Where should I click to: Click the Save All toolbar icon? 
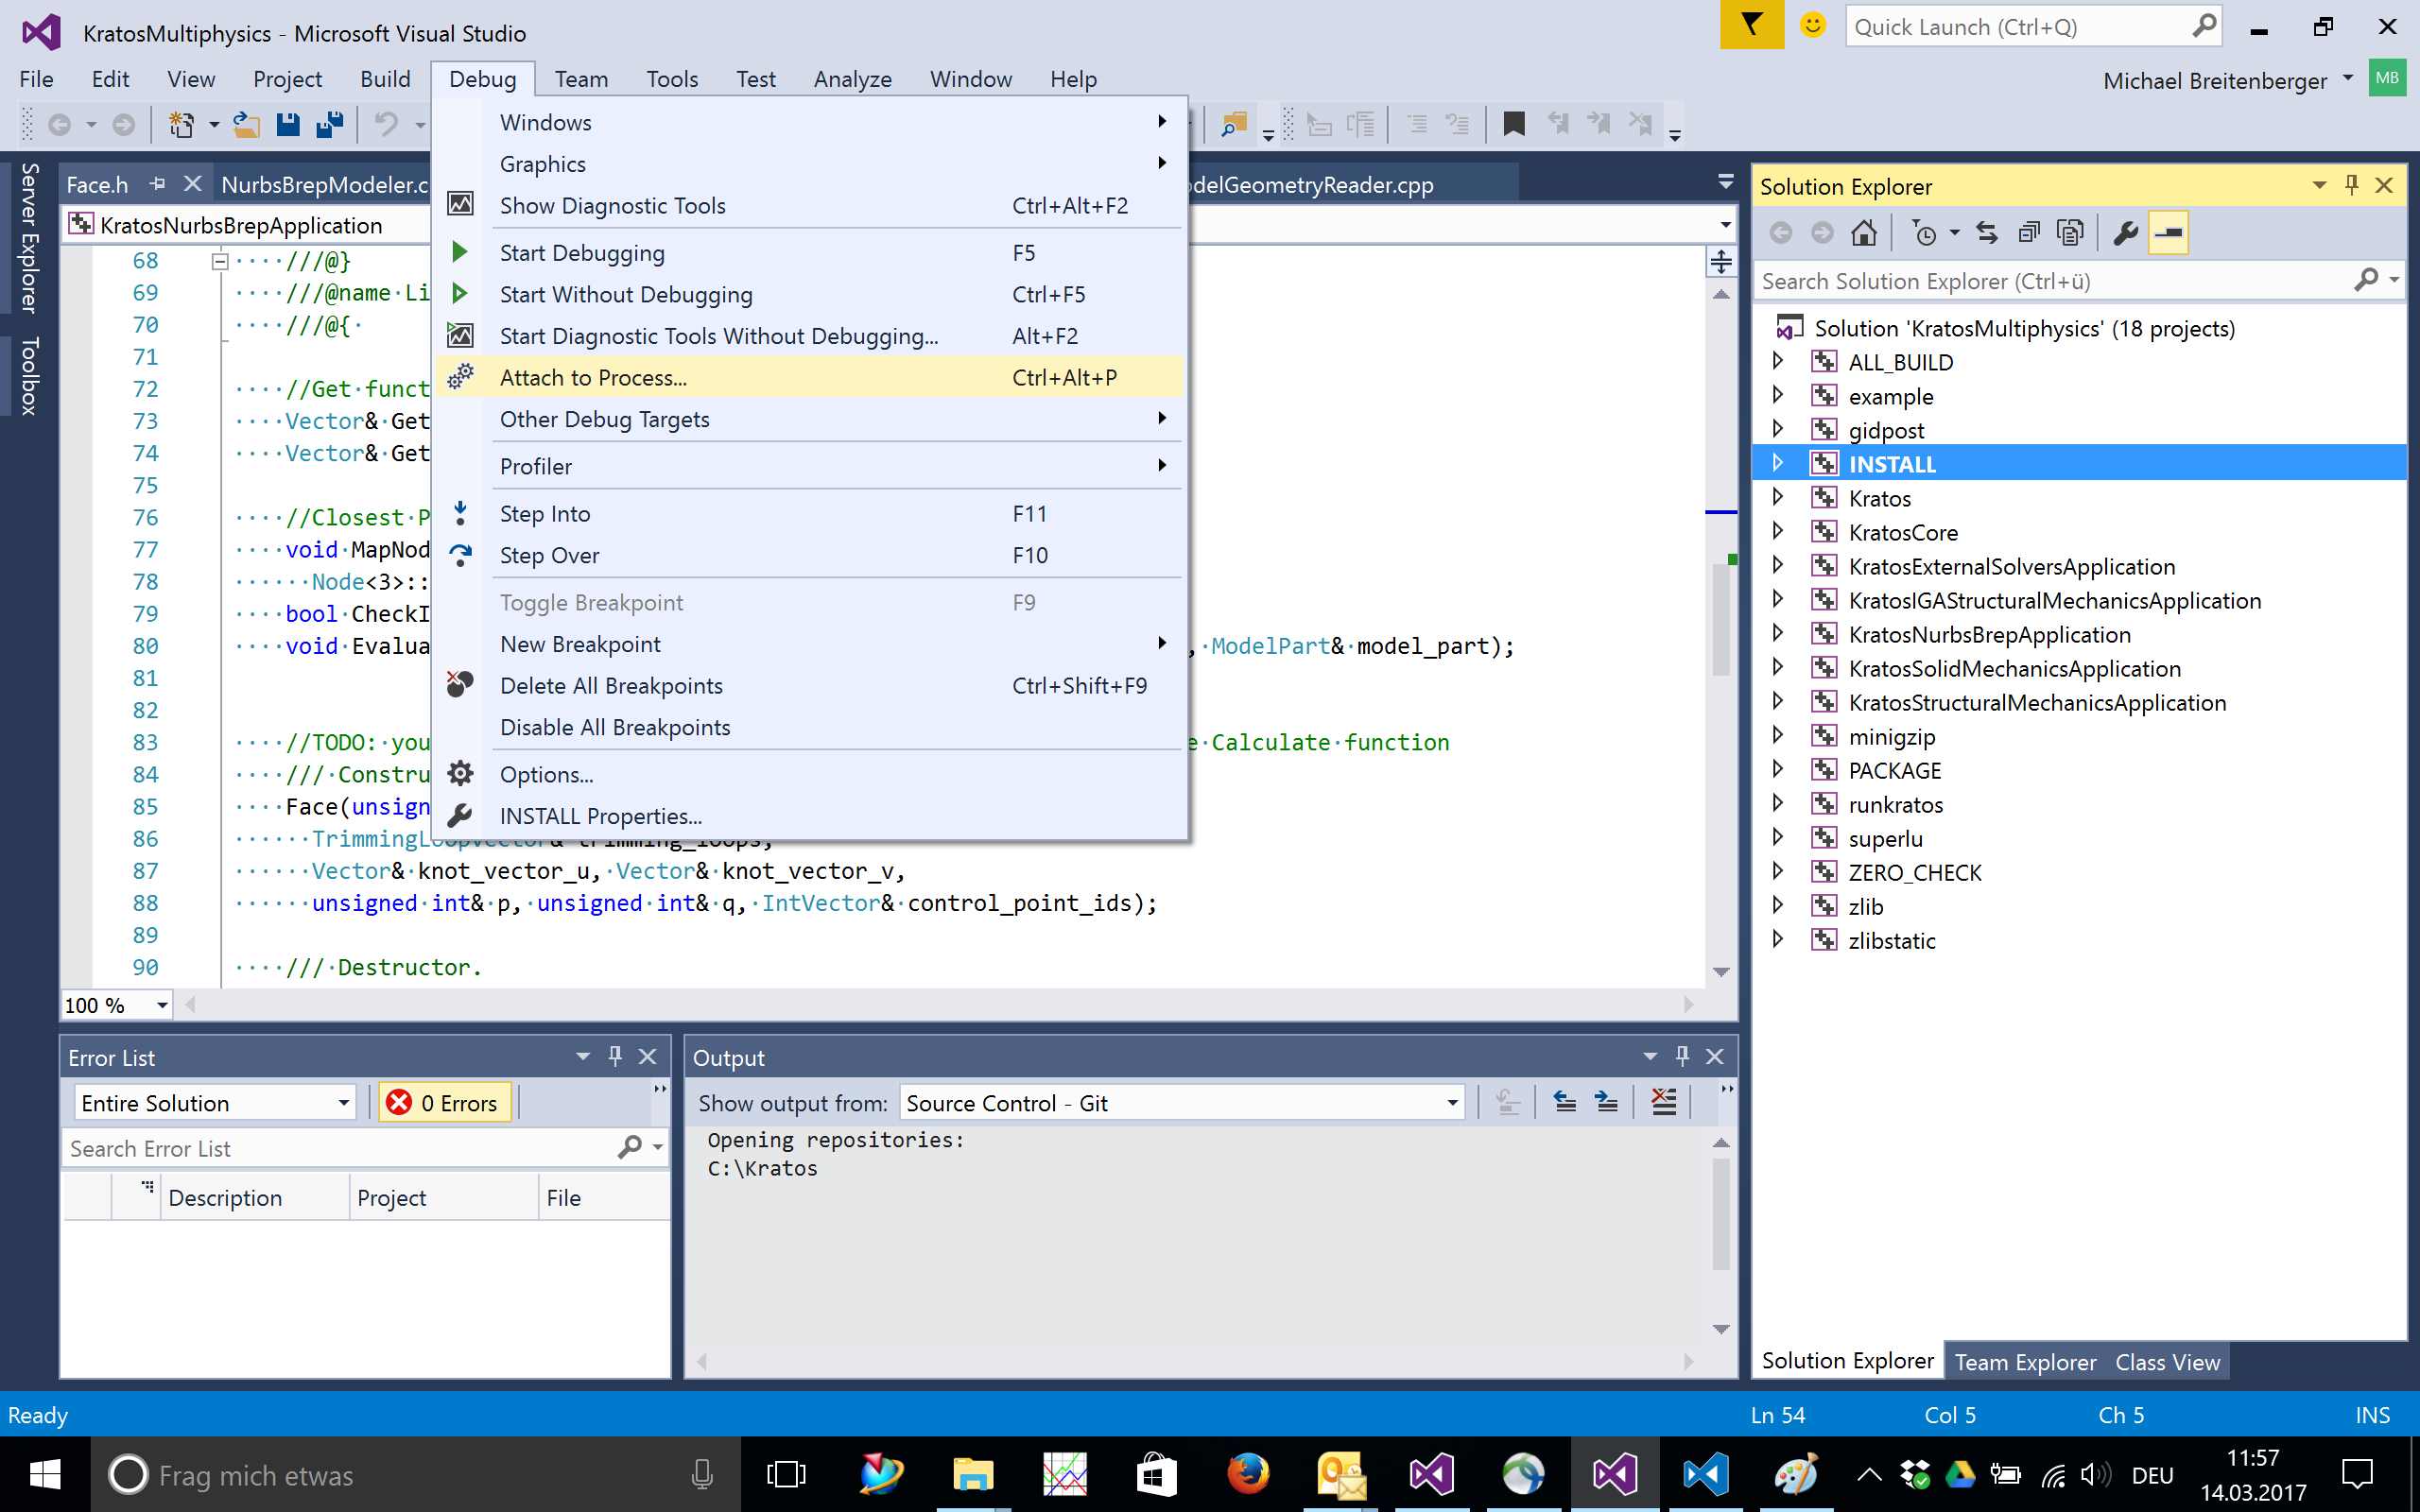329,124
